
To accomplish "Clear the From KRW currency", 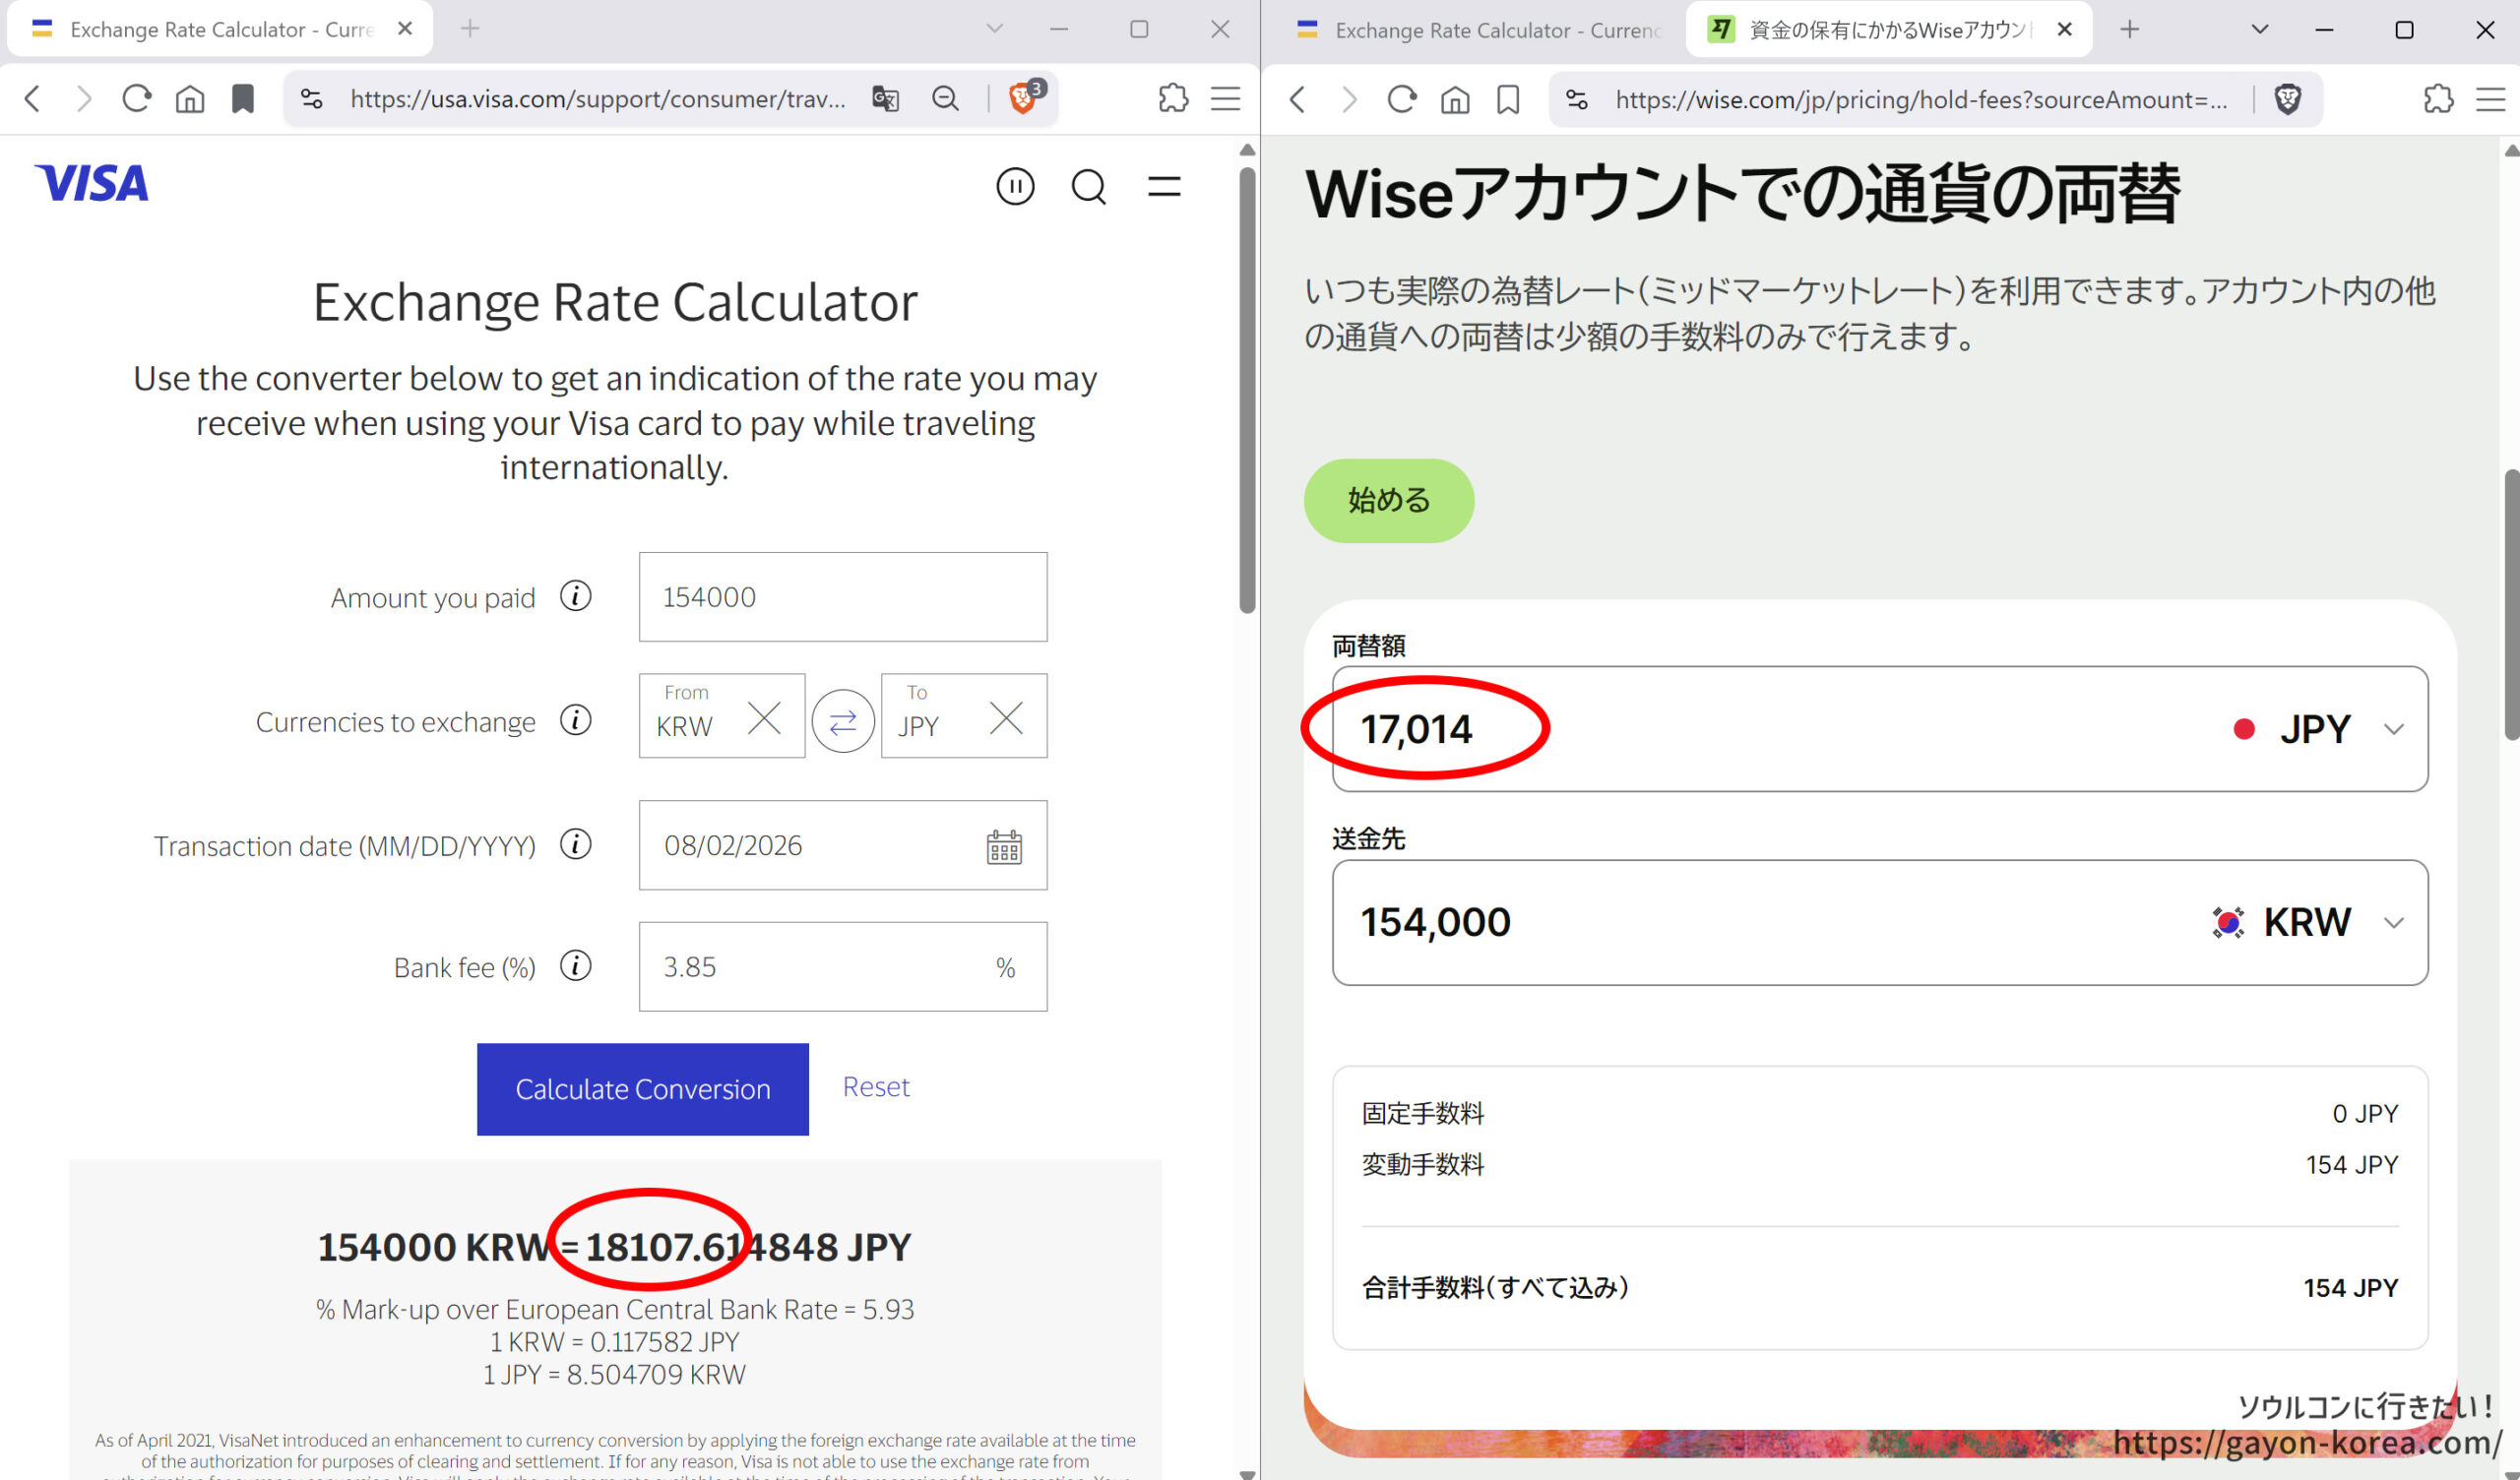I will [x=764, y=718].
